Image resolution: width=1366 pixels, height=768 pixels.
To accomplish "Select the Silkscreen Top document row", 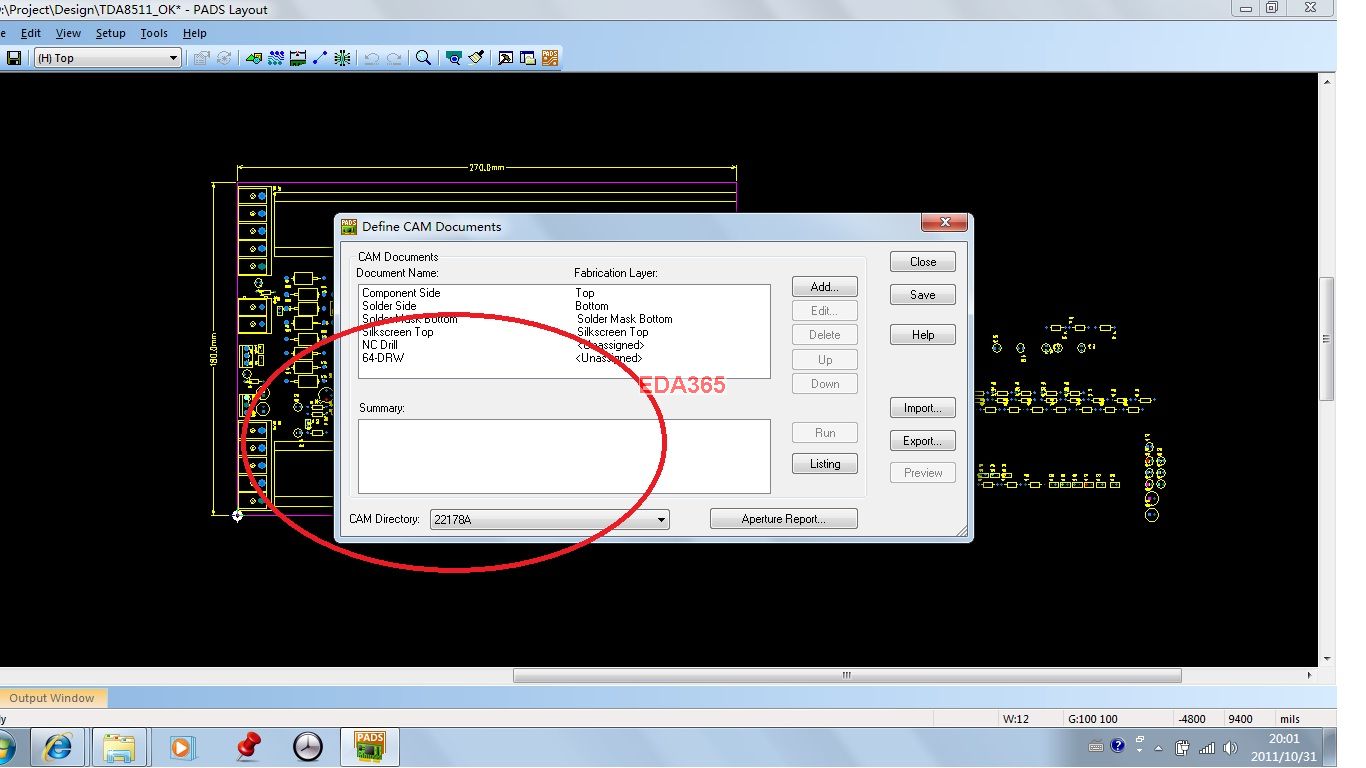I will coord(564,332).
